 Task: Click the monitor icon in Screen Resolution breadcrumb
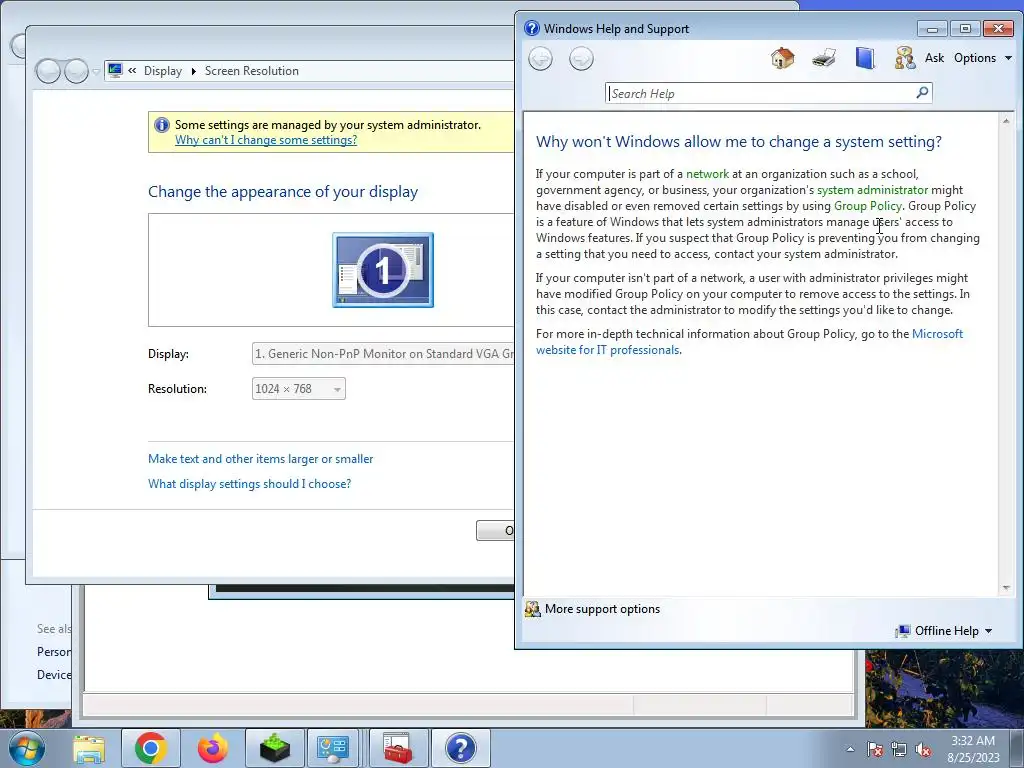pyautogui.click(x=115, y=71)
